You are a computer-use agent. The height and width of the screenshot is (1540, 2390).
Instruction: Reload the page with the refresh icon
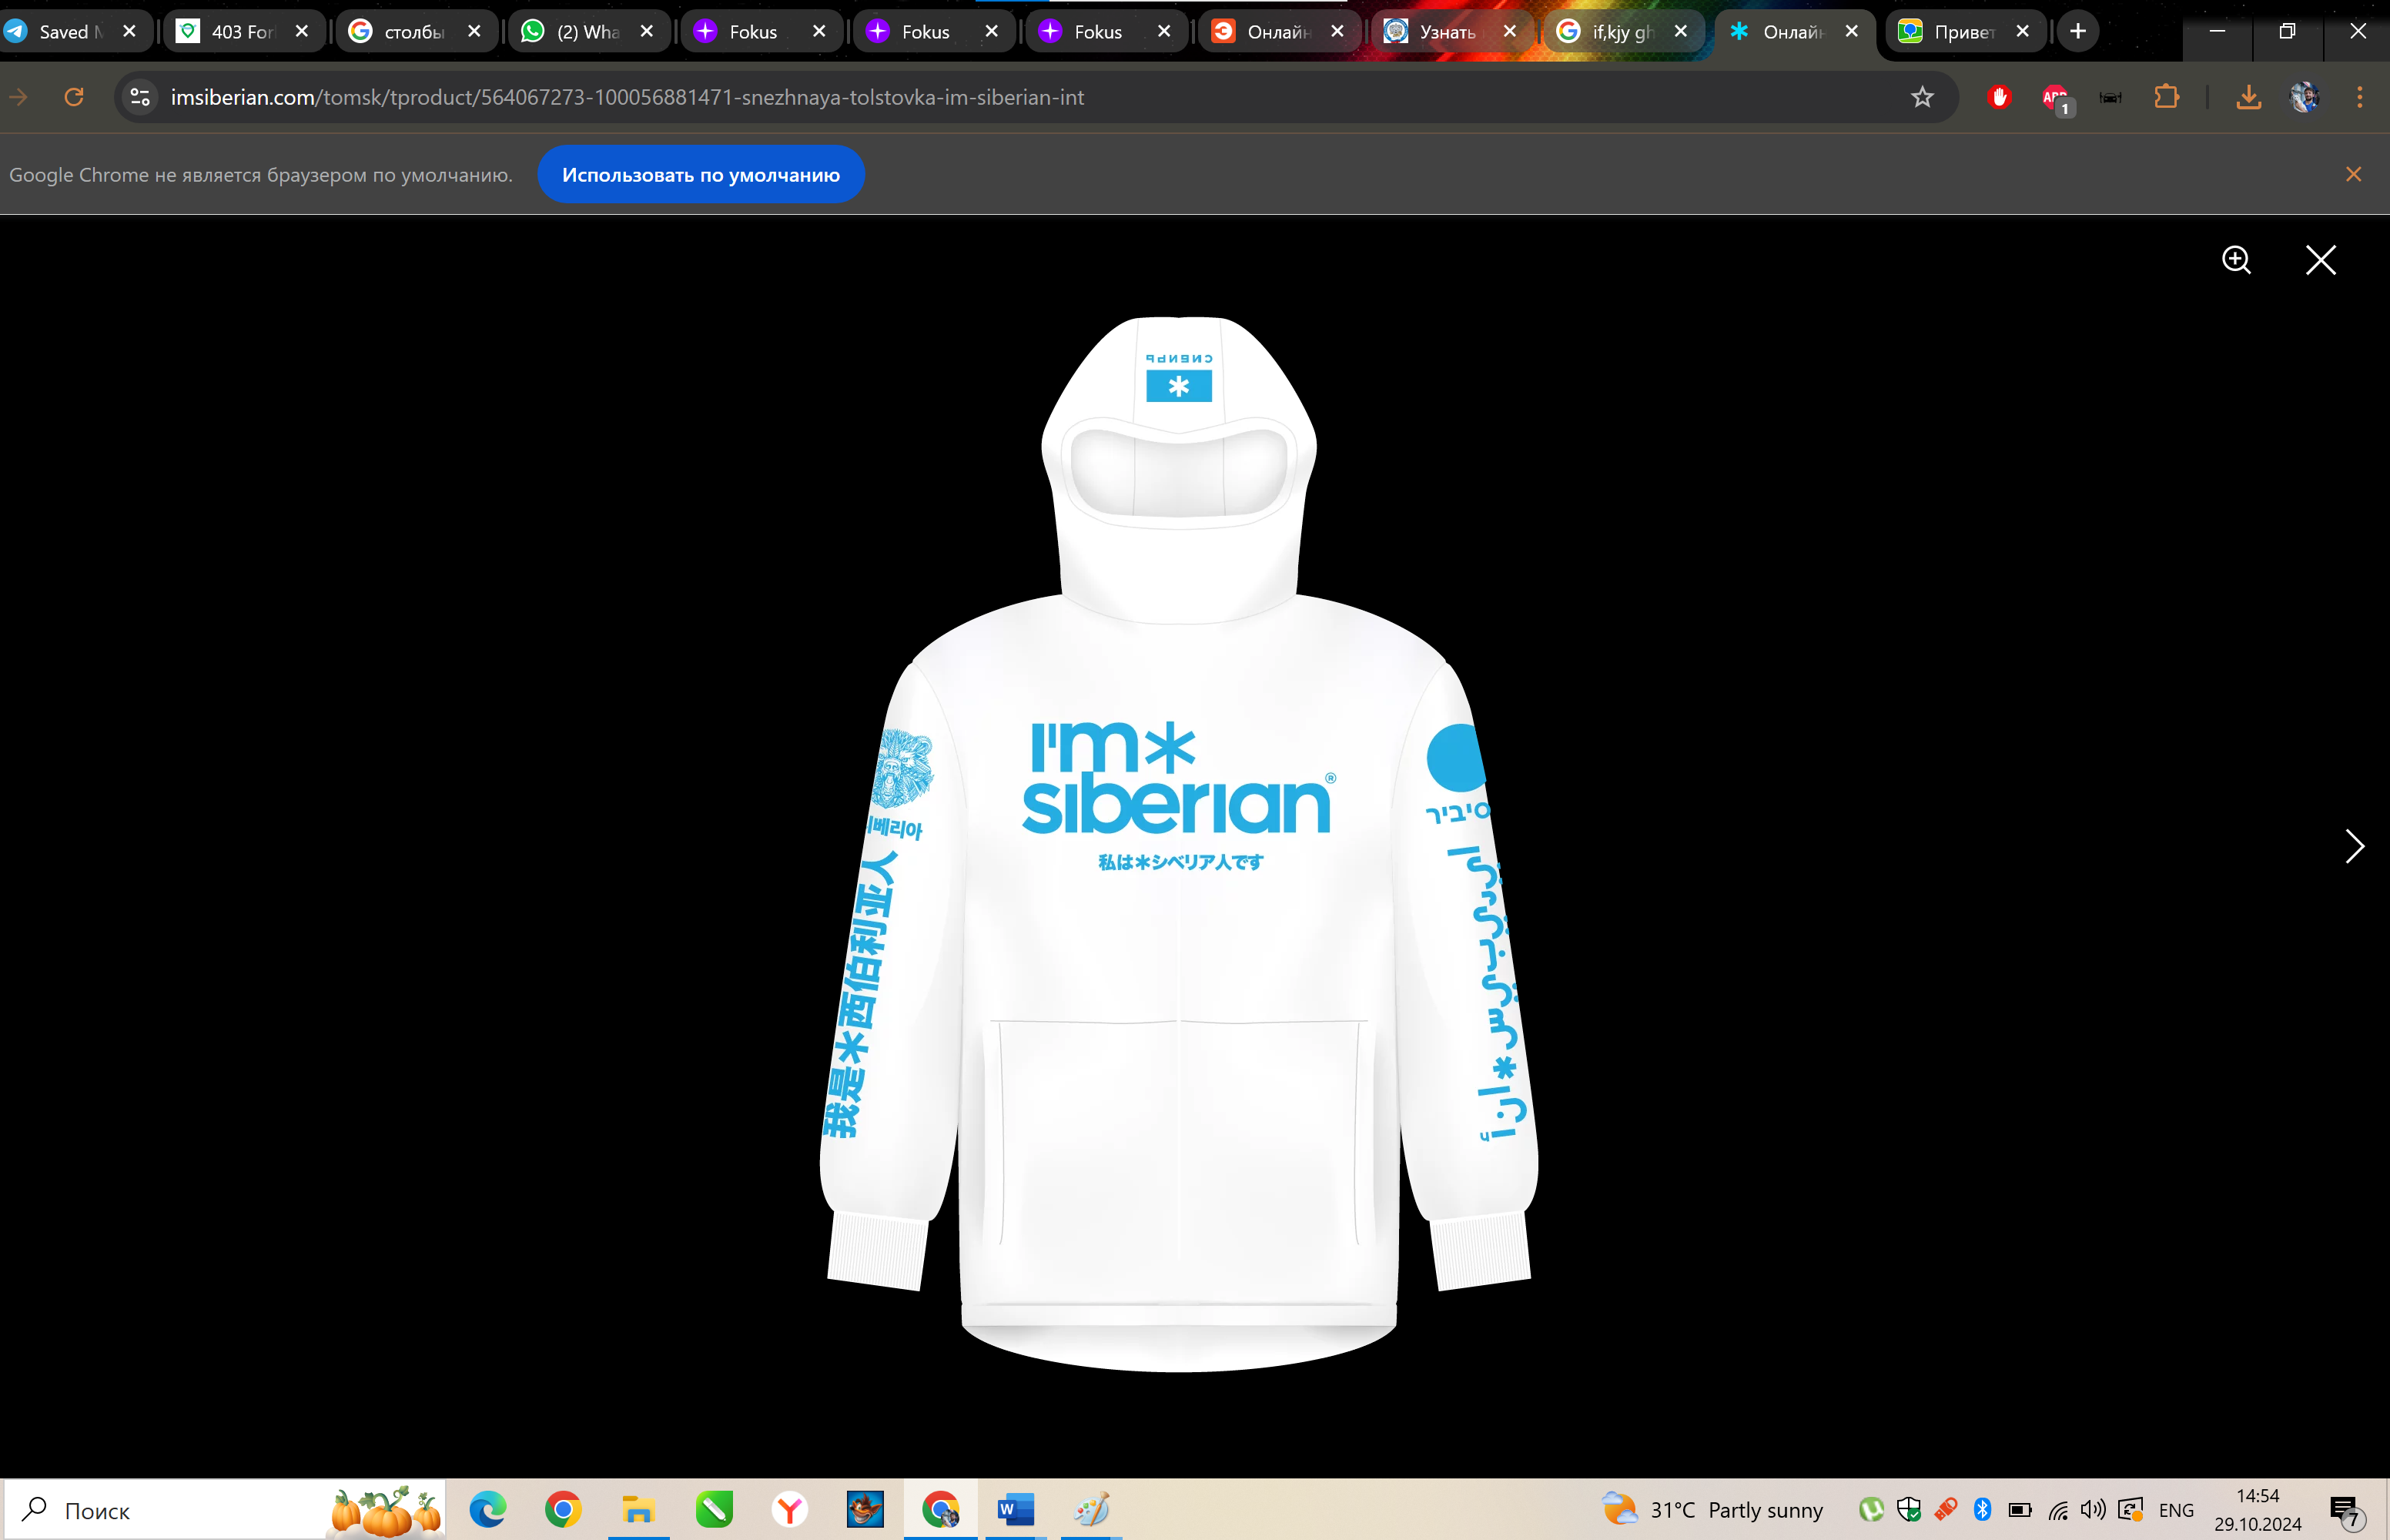coord(74,97)
